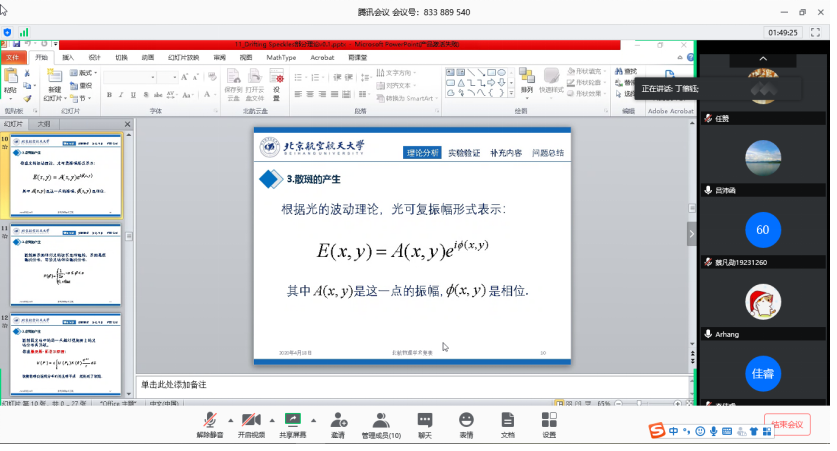Switch to the outline (大纲) pane tab

43,124
